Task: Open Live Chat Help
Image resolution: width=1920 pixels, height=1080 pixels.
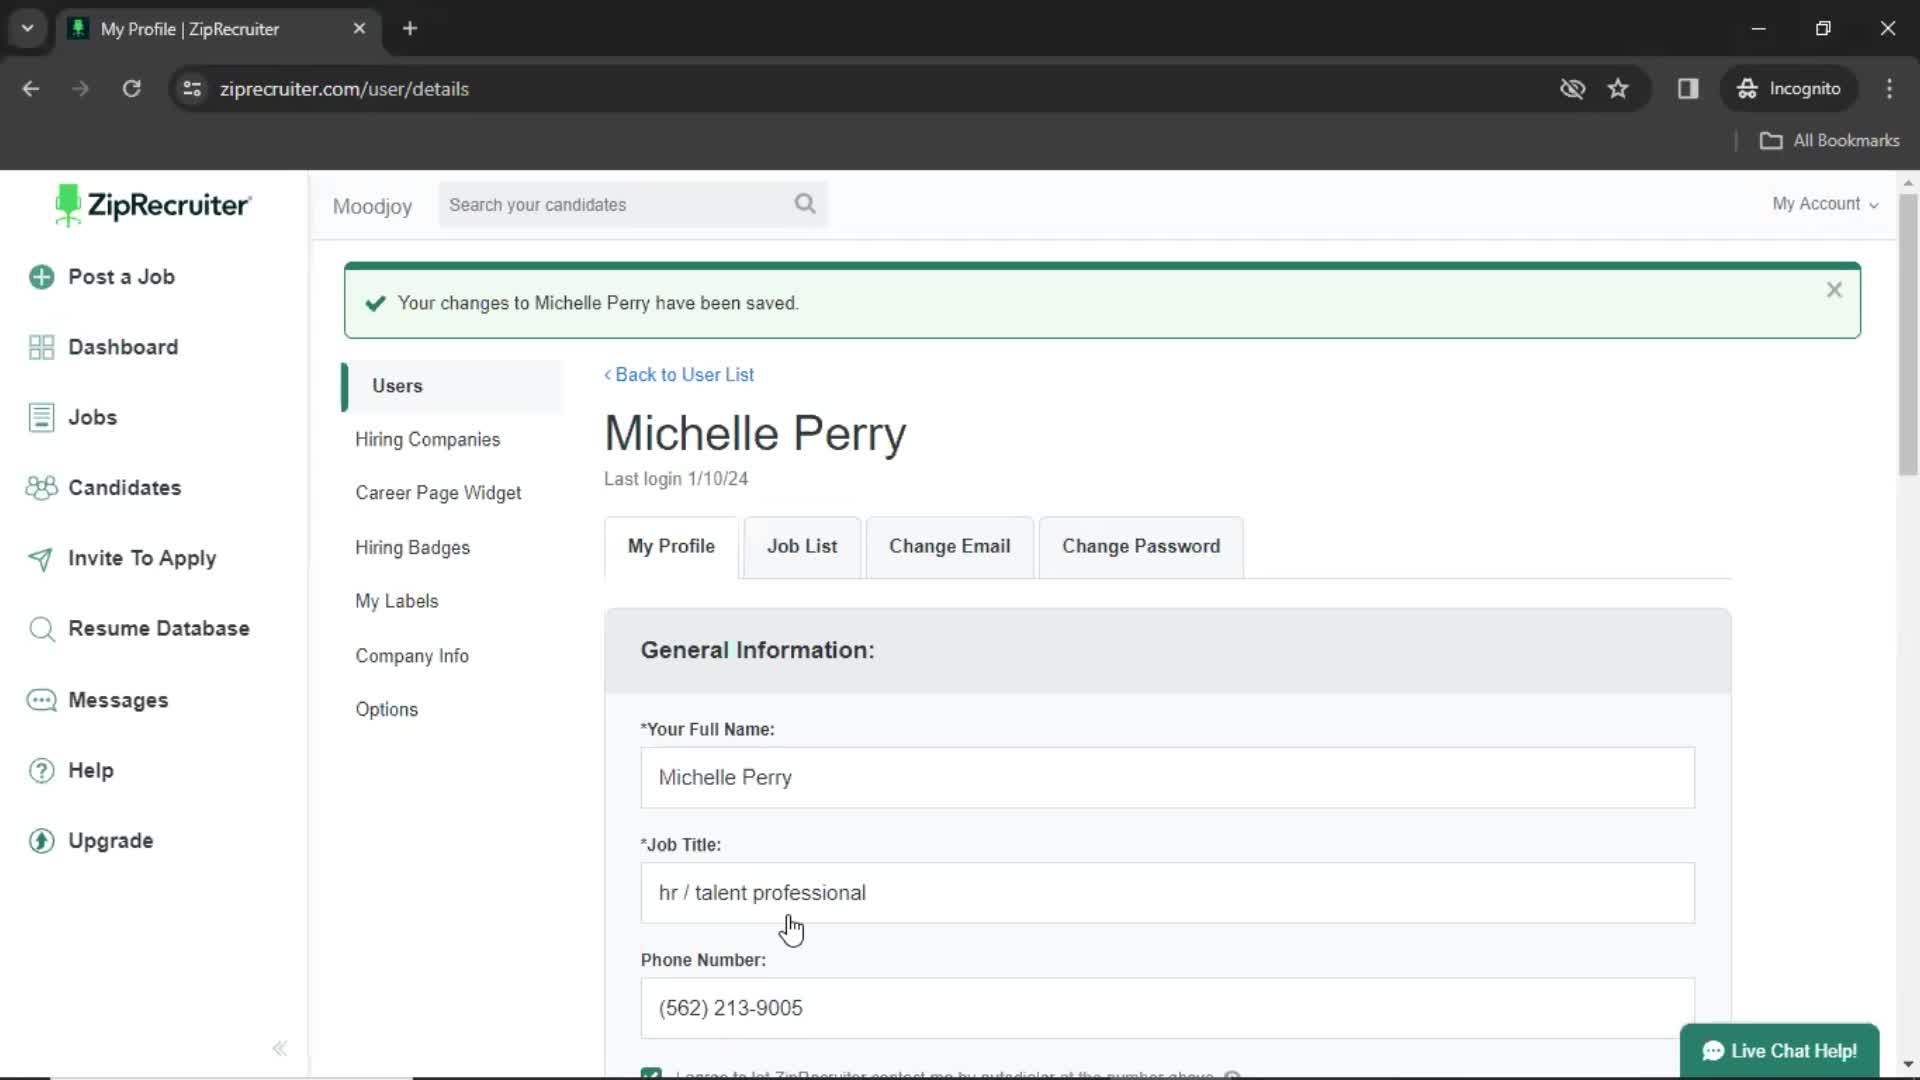Action: point(1779,1051)
